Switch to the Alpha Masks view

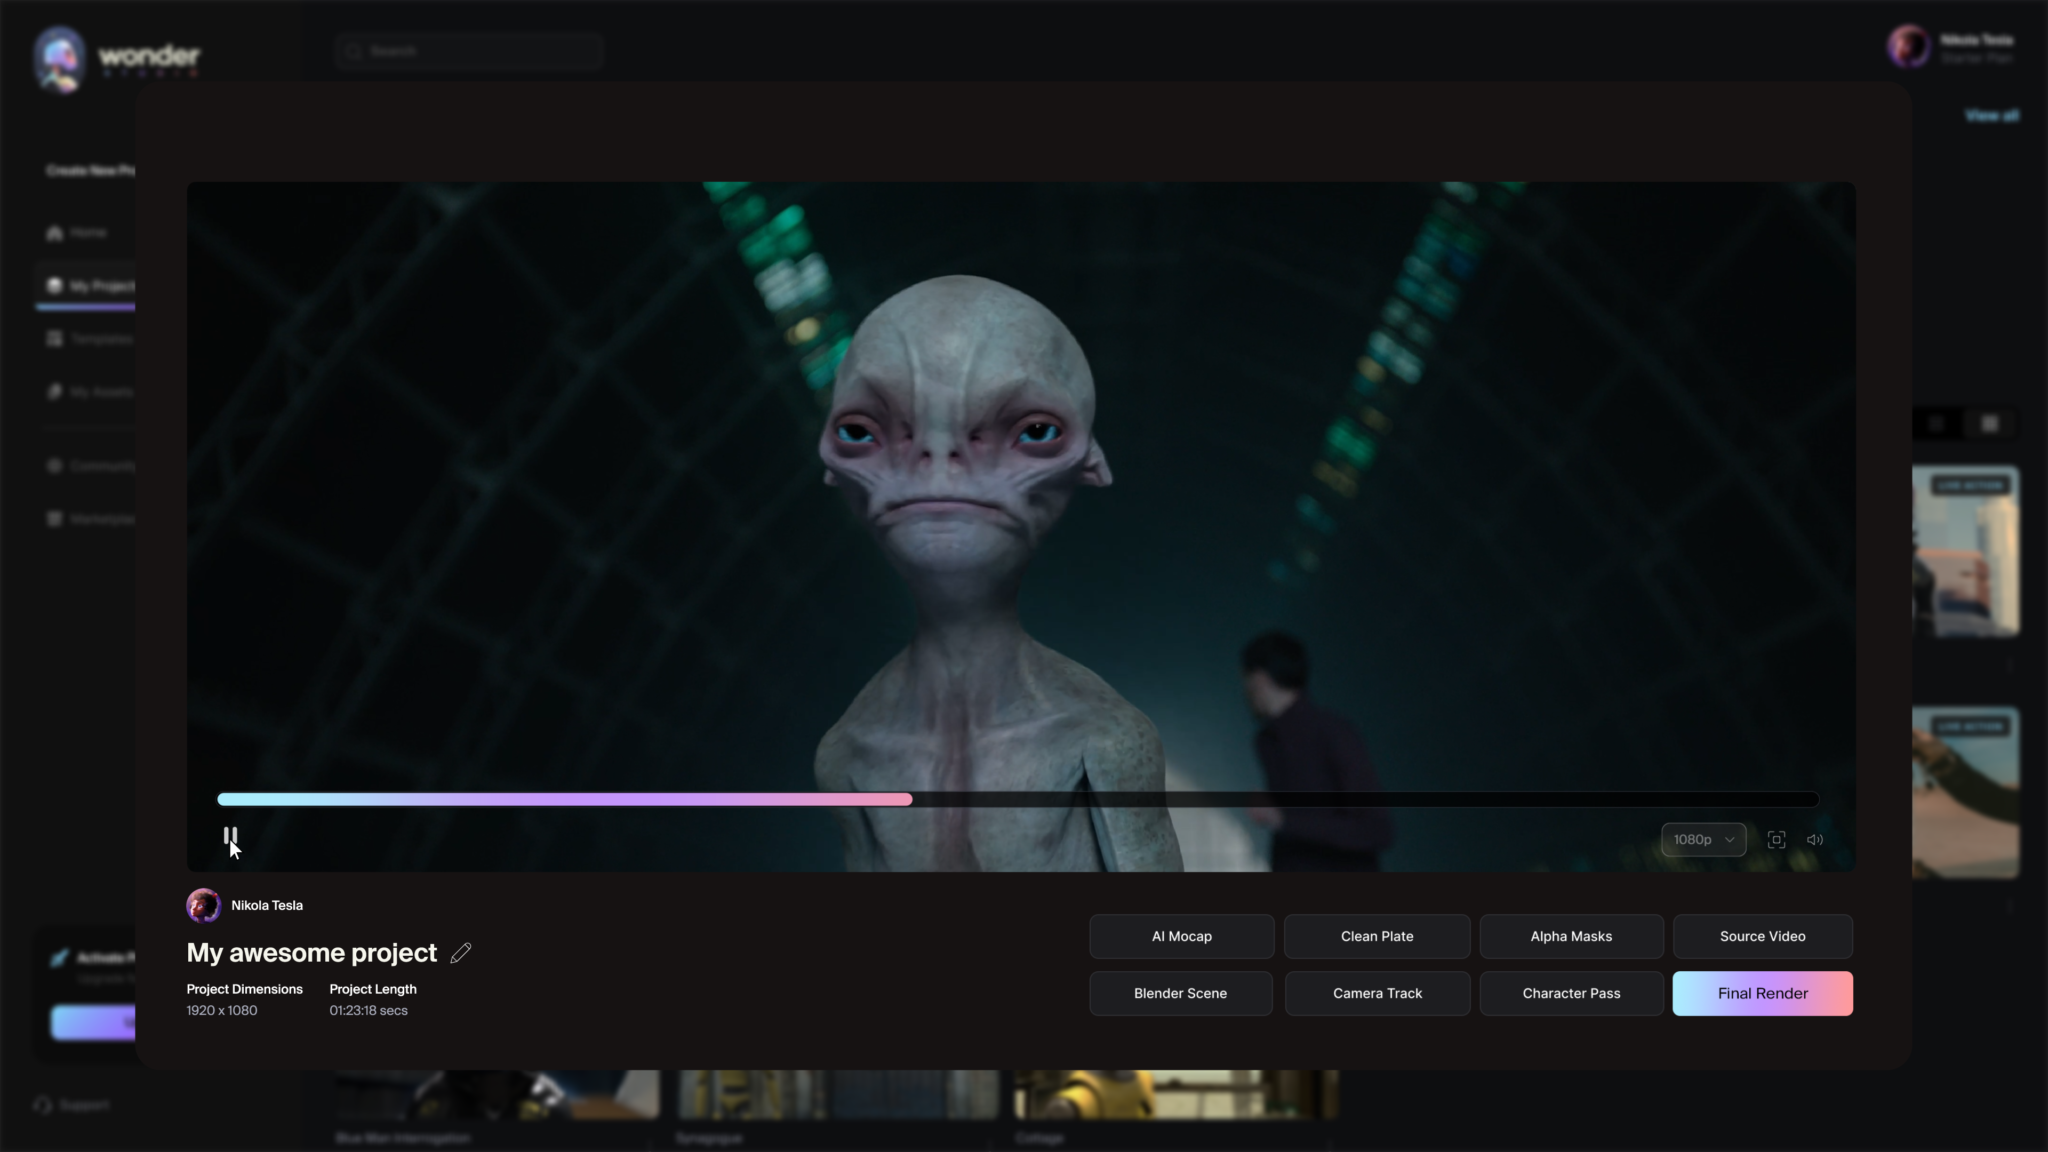(x=1570, y=936)
